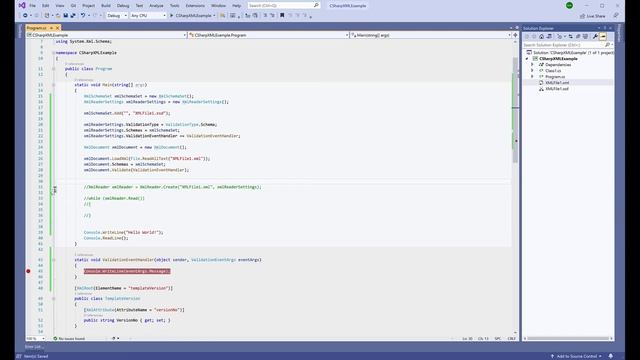Collapse the TemplateVersion class block
This screenshot has width=640, height=360.
pos(53,298)
